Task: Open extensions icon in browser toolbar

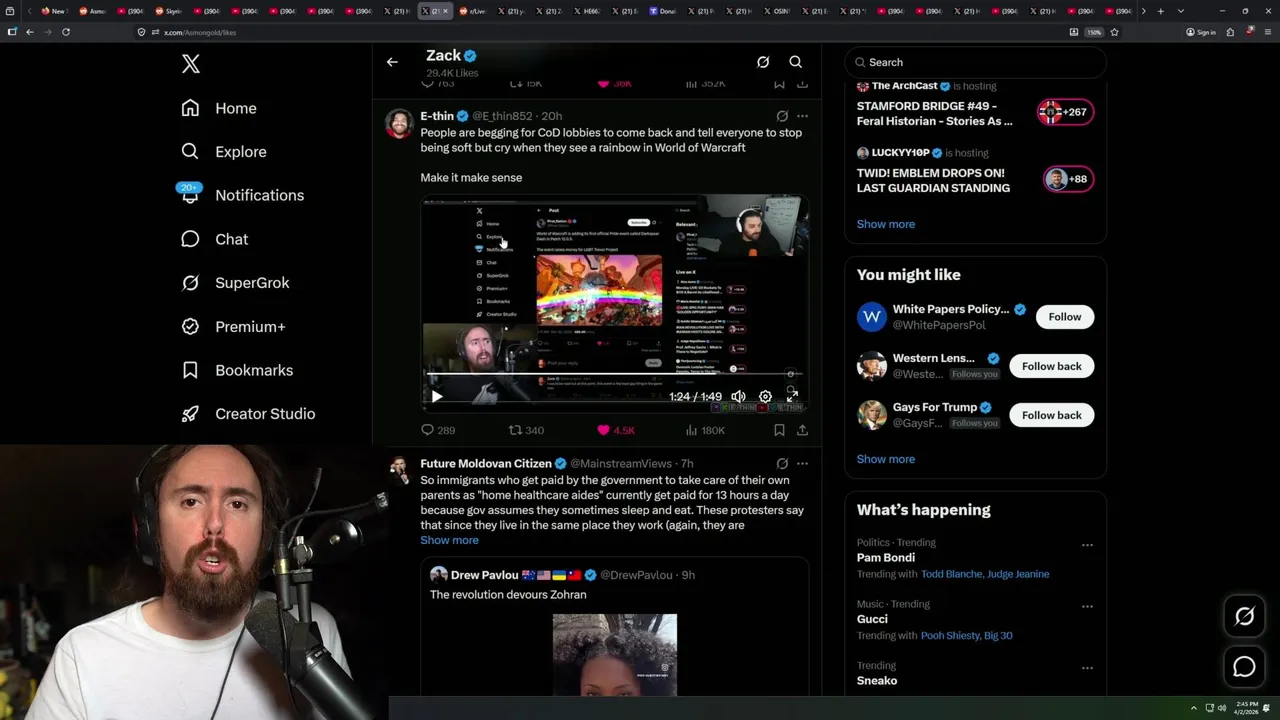Action: pos(1231,32)
